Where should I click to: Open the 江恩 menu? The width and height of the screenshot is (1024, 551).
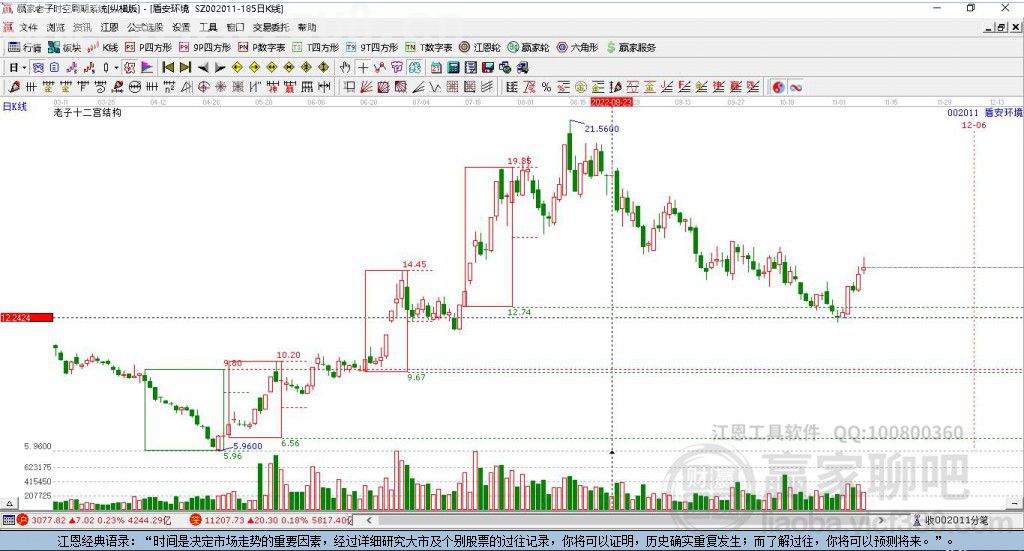(x=110, y=27)
